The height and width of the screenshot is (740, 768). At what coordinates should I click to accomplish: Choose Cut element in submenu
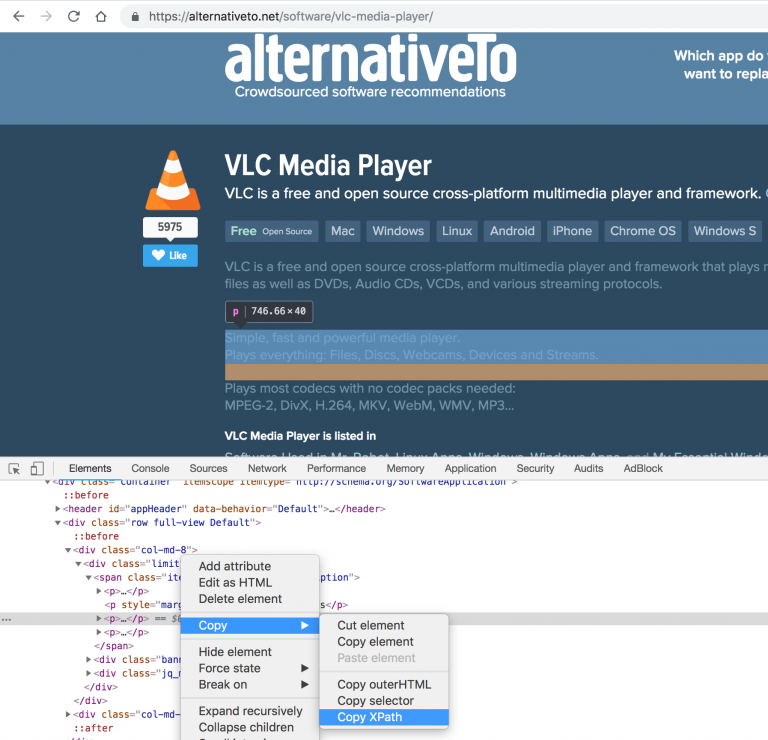(384, 625)
